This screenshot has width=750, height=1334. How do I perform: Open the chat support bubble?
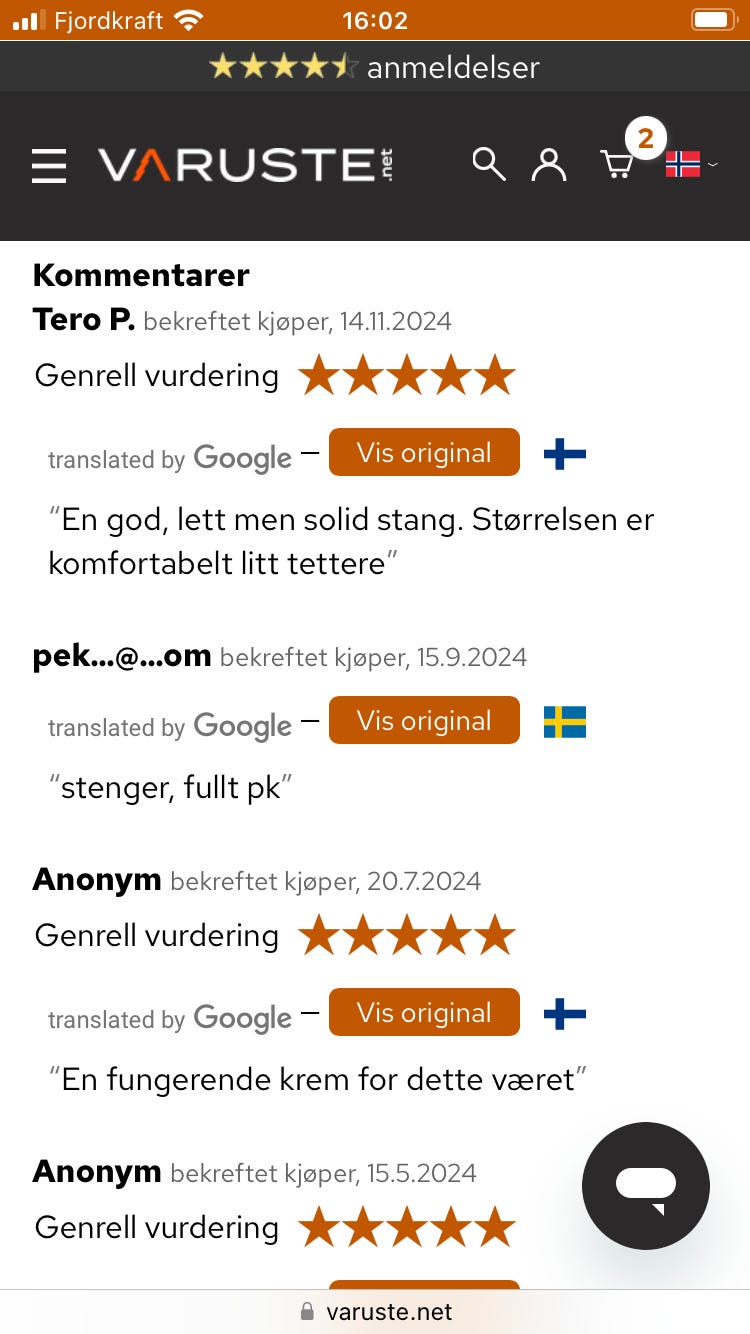coord(646,1186)
